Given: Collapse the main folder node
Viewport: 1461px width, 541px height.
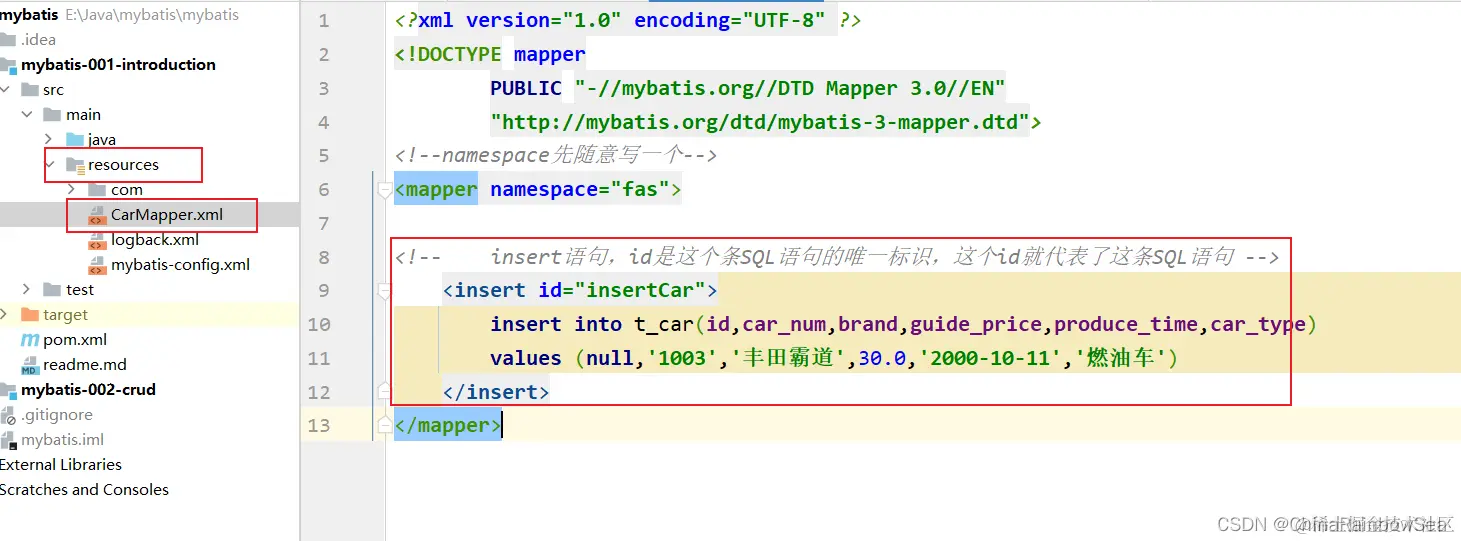Looking at the screenshot, I should pyautogui.click(x=28, y=115).
